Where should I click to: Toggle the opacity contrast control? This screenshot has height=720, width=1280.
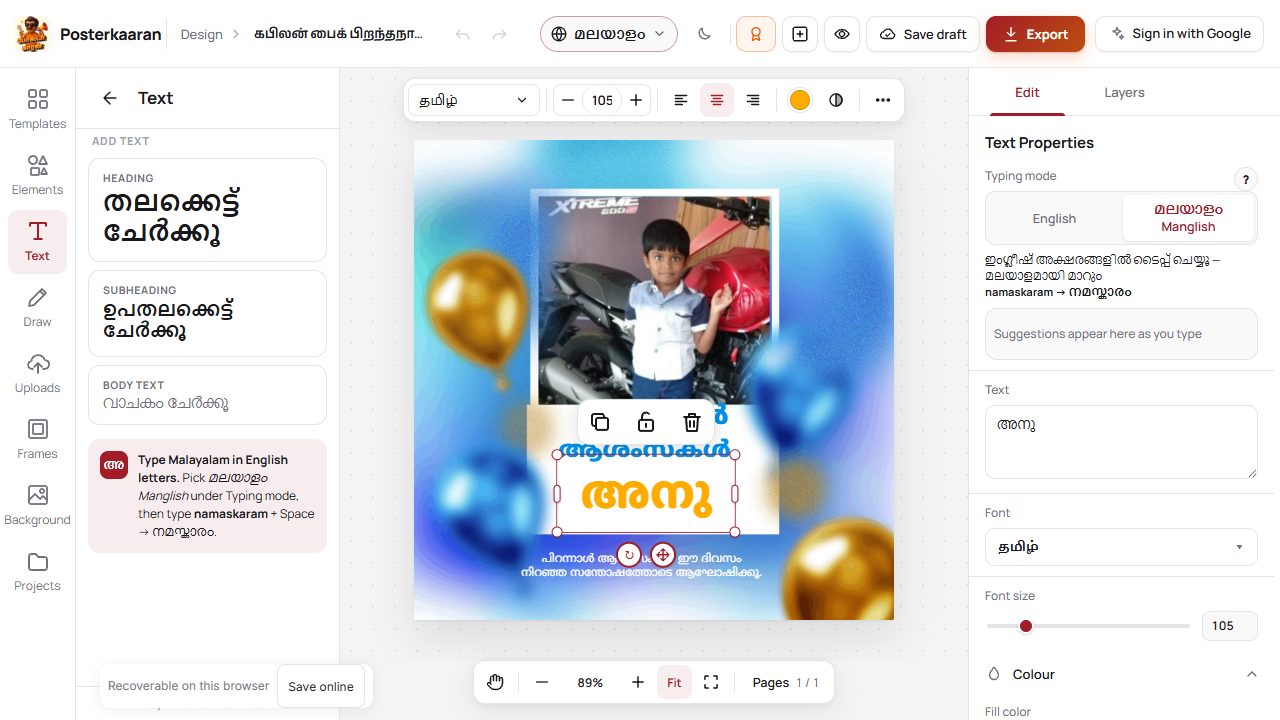(x=836, y=100)
